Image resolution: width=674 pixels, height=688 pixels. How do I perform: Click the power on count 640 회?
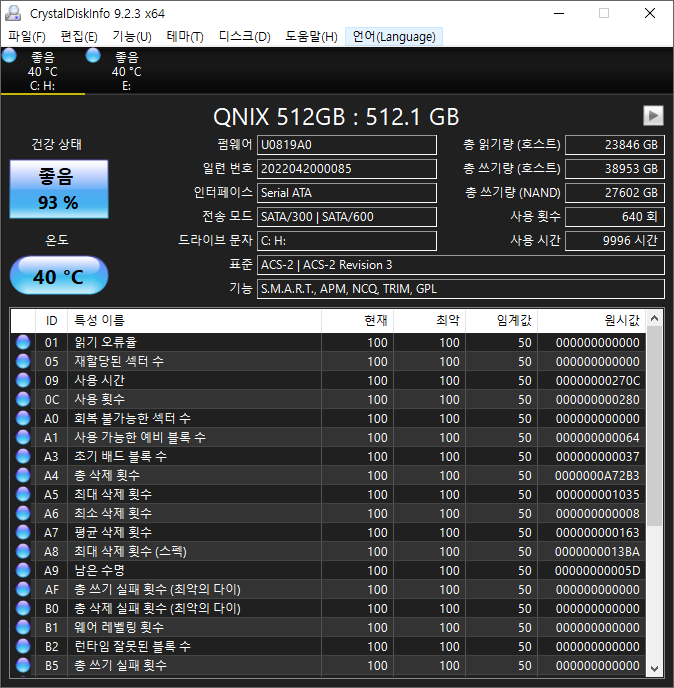(x=615, y=217)
